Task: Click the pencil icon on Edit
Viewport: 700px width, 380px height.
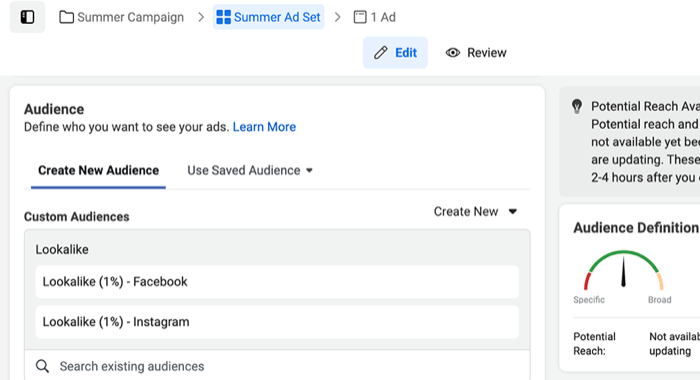Action: pos(380,53)
